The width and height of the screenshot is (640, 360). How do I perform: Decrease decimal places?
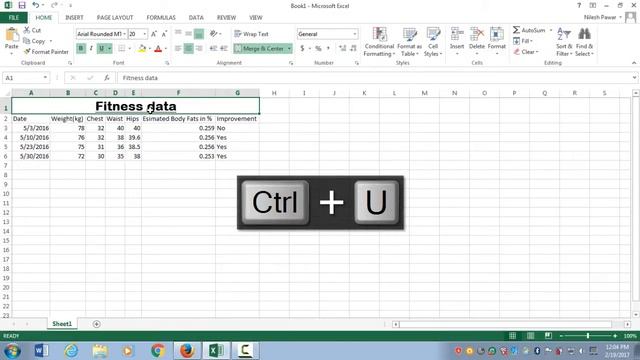pos(353,49)
